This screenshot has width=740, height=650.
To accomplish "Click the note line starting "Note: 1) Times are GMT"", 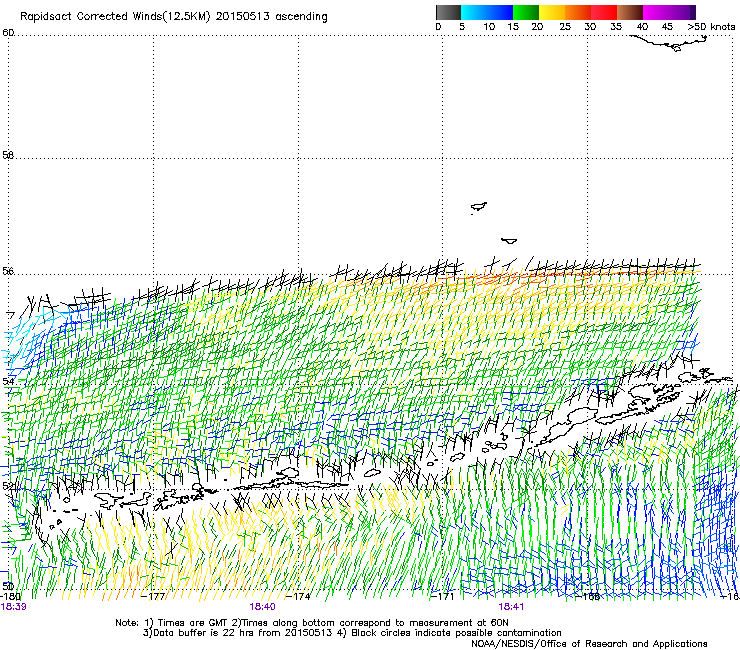I will click(312, 623).
